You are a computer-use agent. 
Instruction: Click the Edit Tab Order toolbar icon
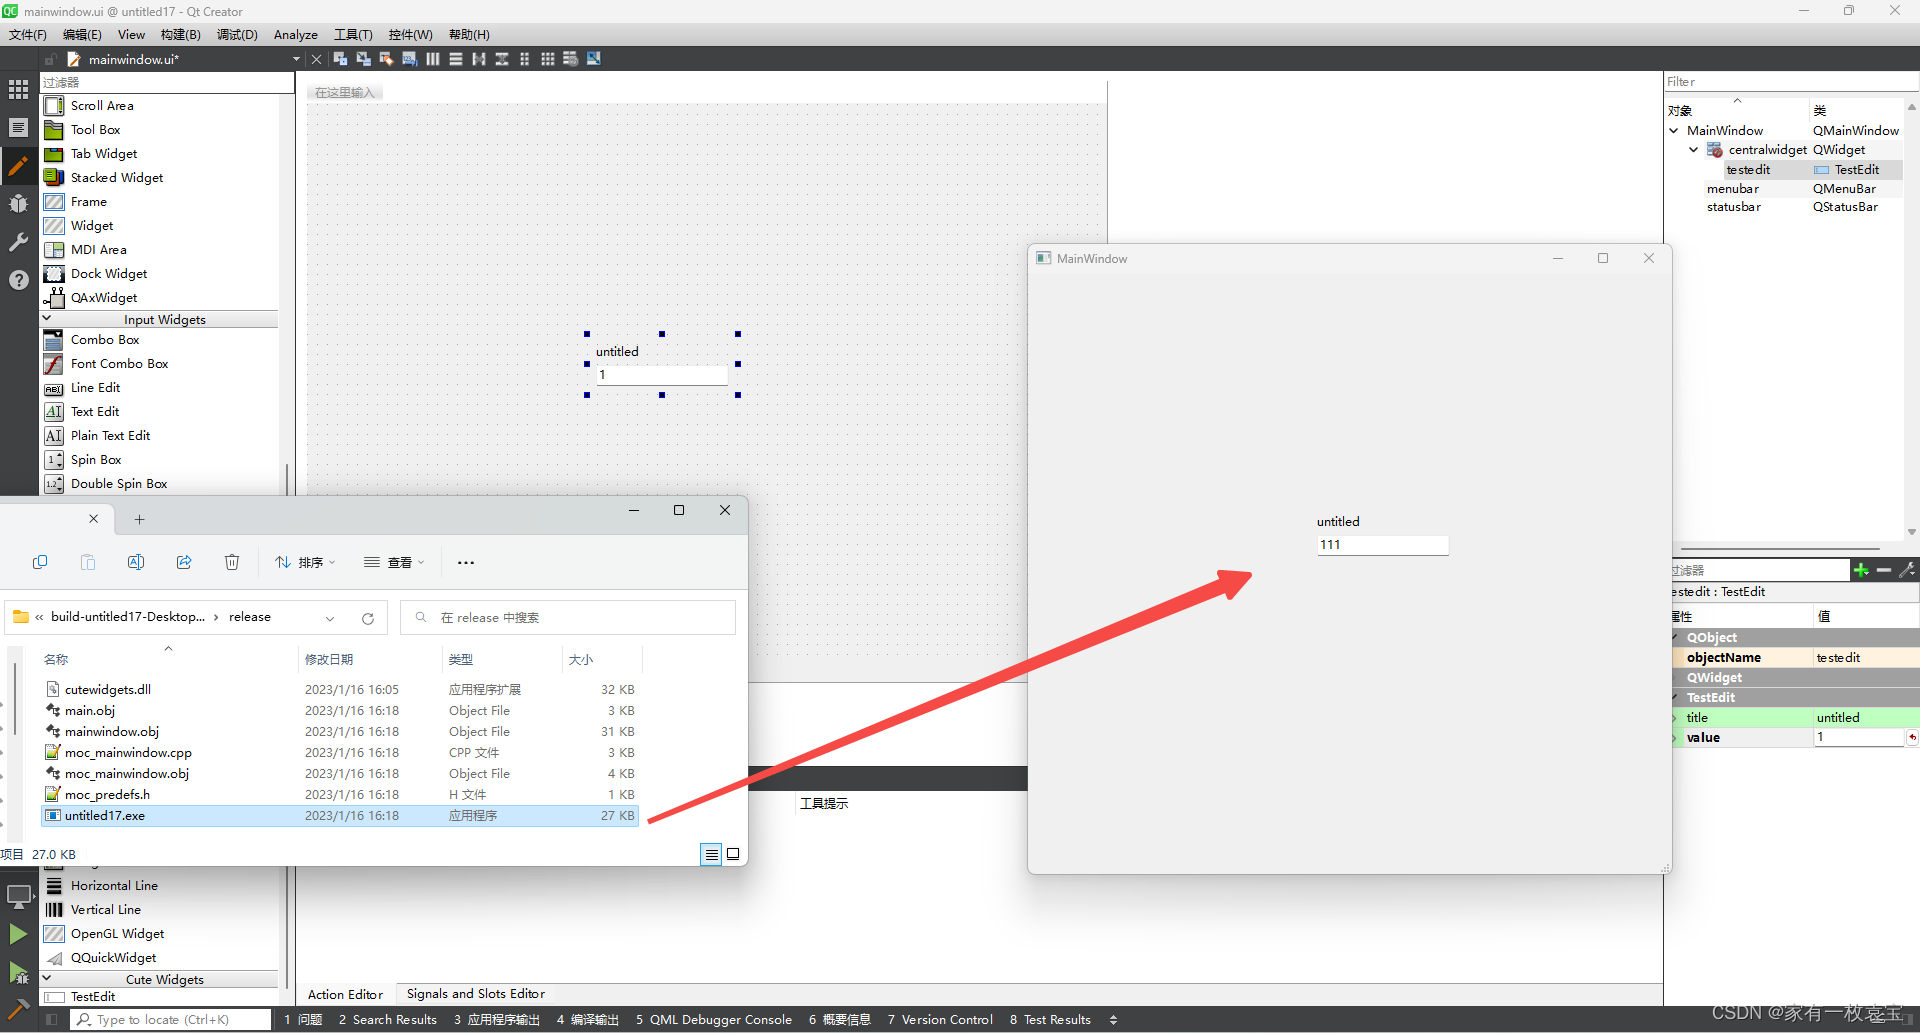point(409,59)
